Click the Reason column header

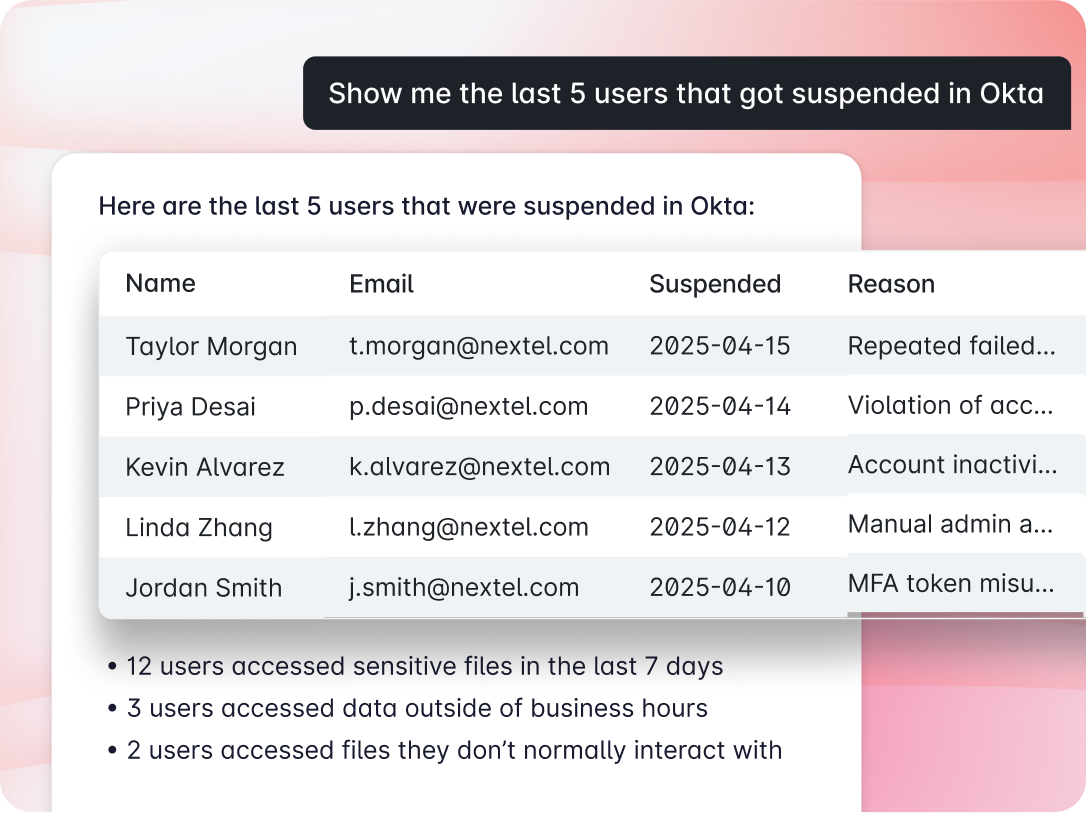[891, 284]
